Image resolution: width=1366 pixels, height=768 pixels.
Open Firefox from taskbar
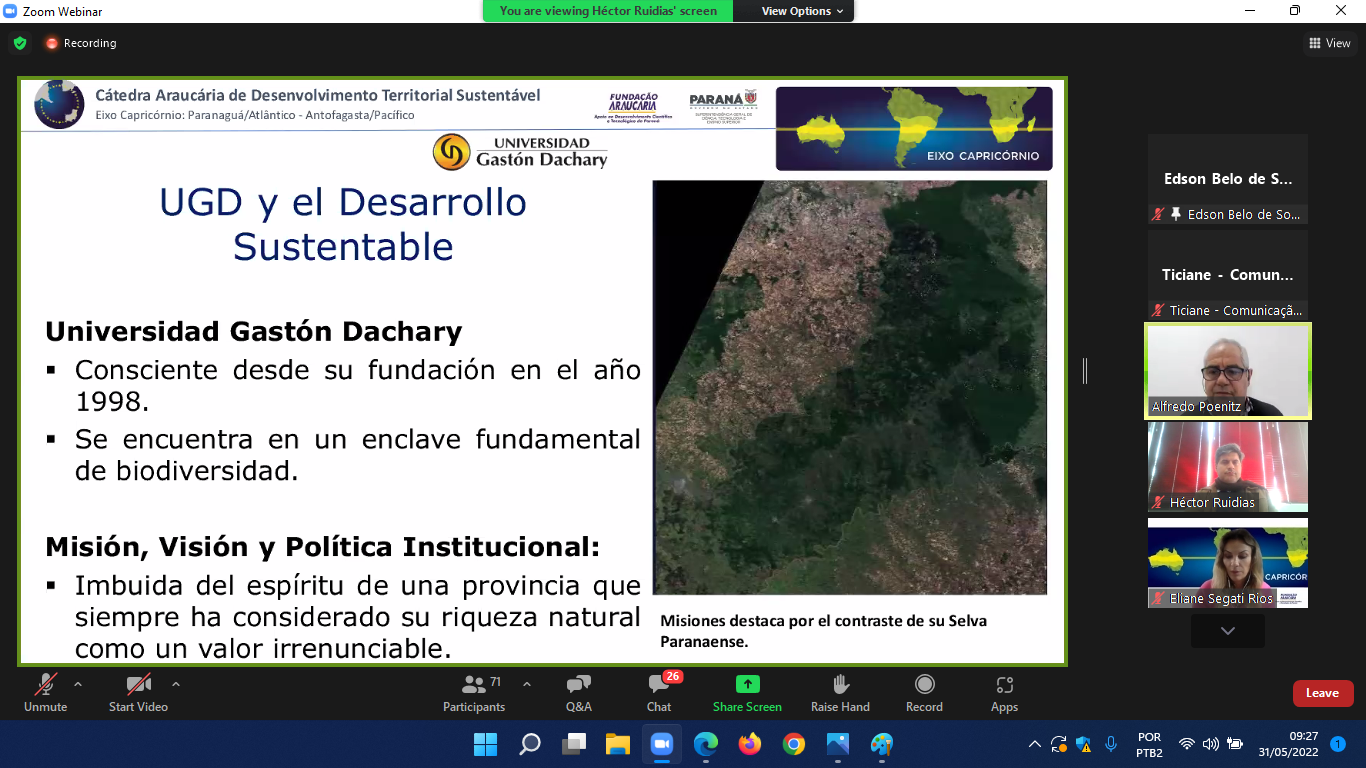(749, 744)
